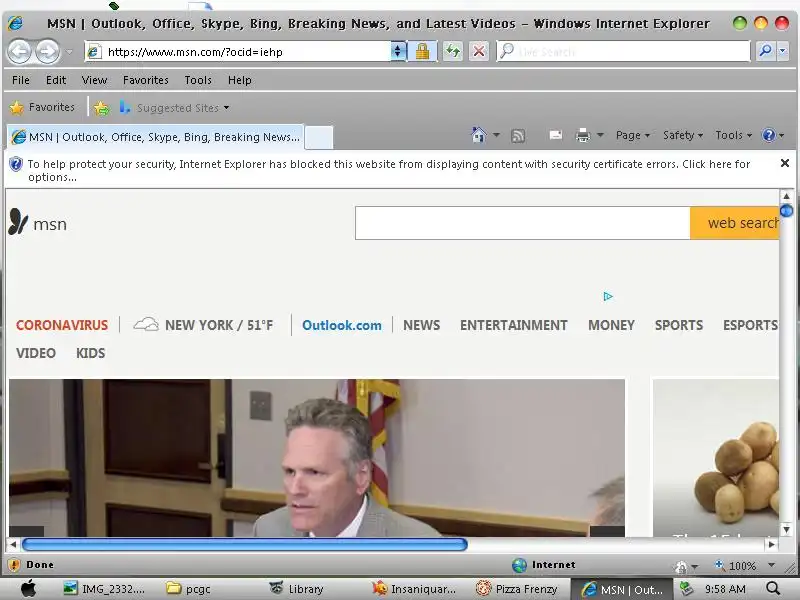The image size is (800, 600).
Task: Open the File menu
Action: [21, 80]
